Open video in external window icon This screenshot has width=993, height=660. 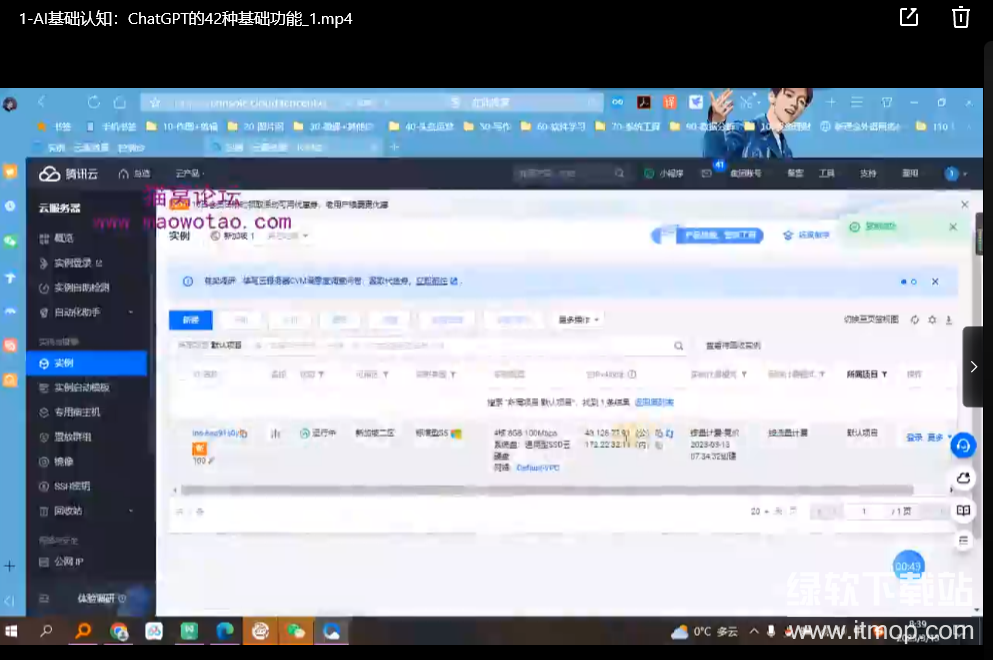(x=909, y=17)
